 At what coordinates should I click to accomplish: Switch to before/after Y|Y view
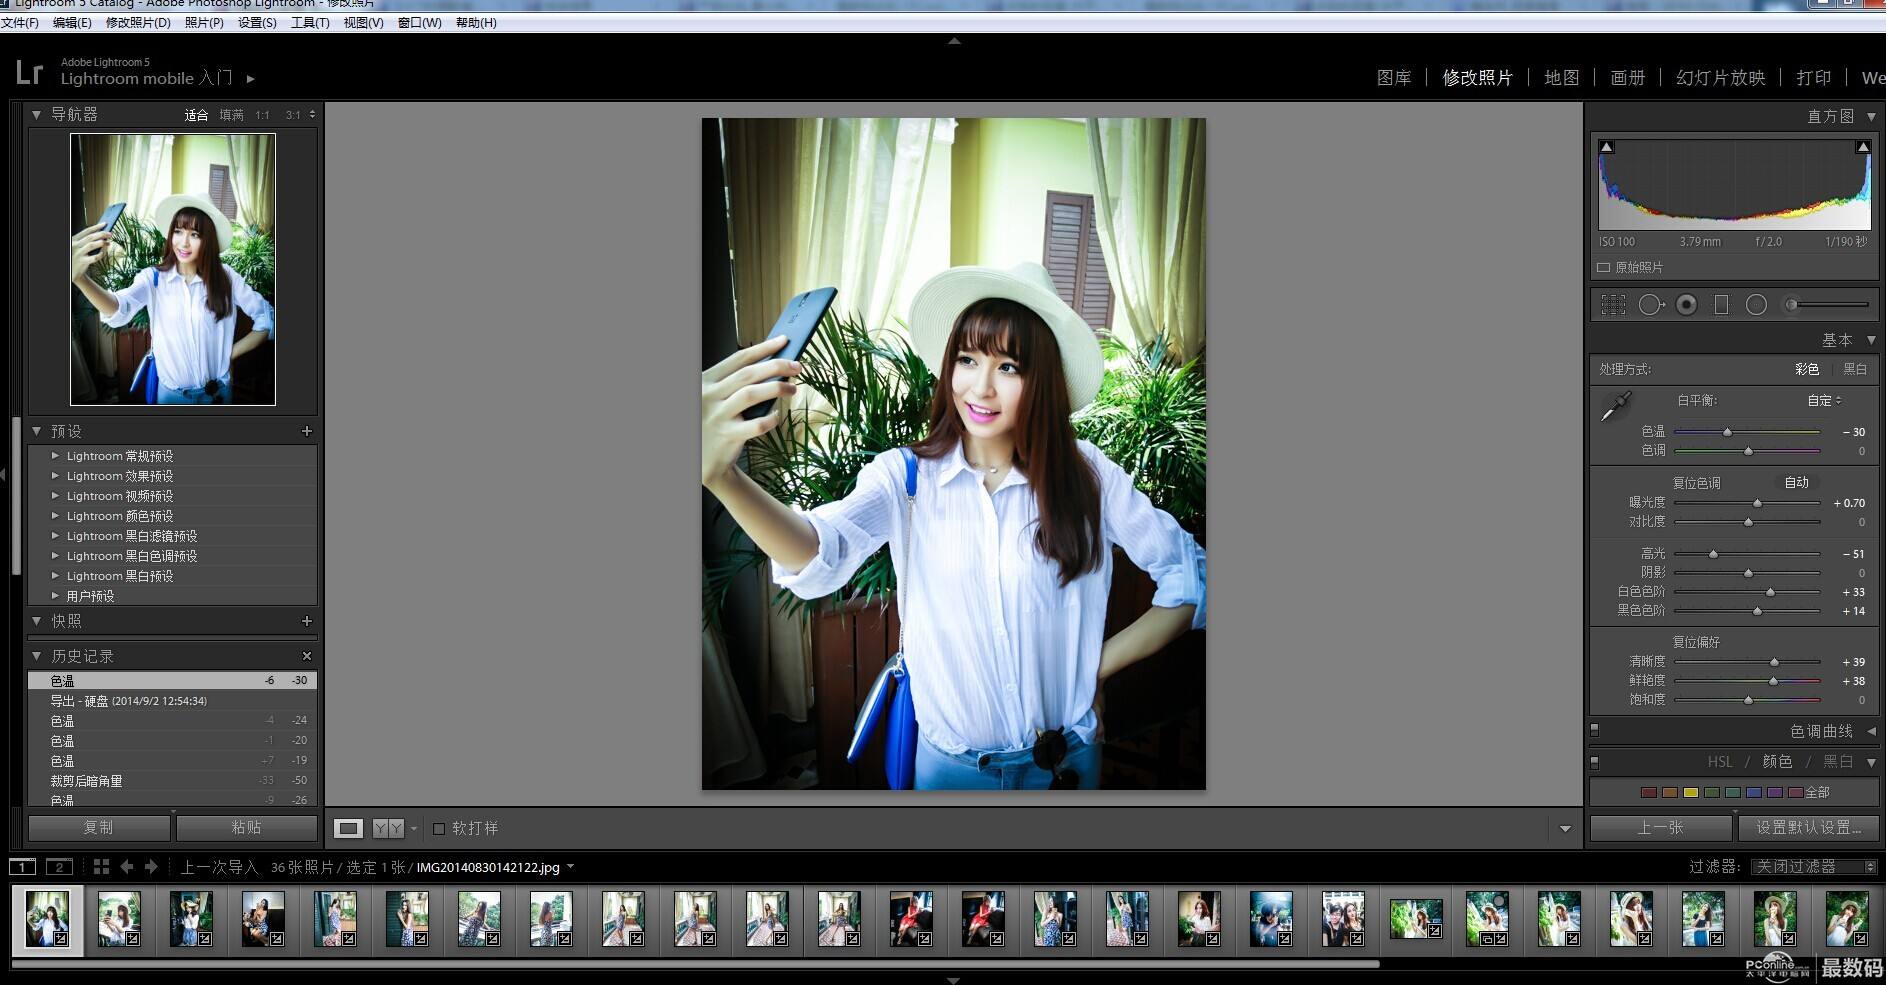pos(388,828)
